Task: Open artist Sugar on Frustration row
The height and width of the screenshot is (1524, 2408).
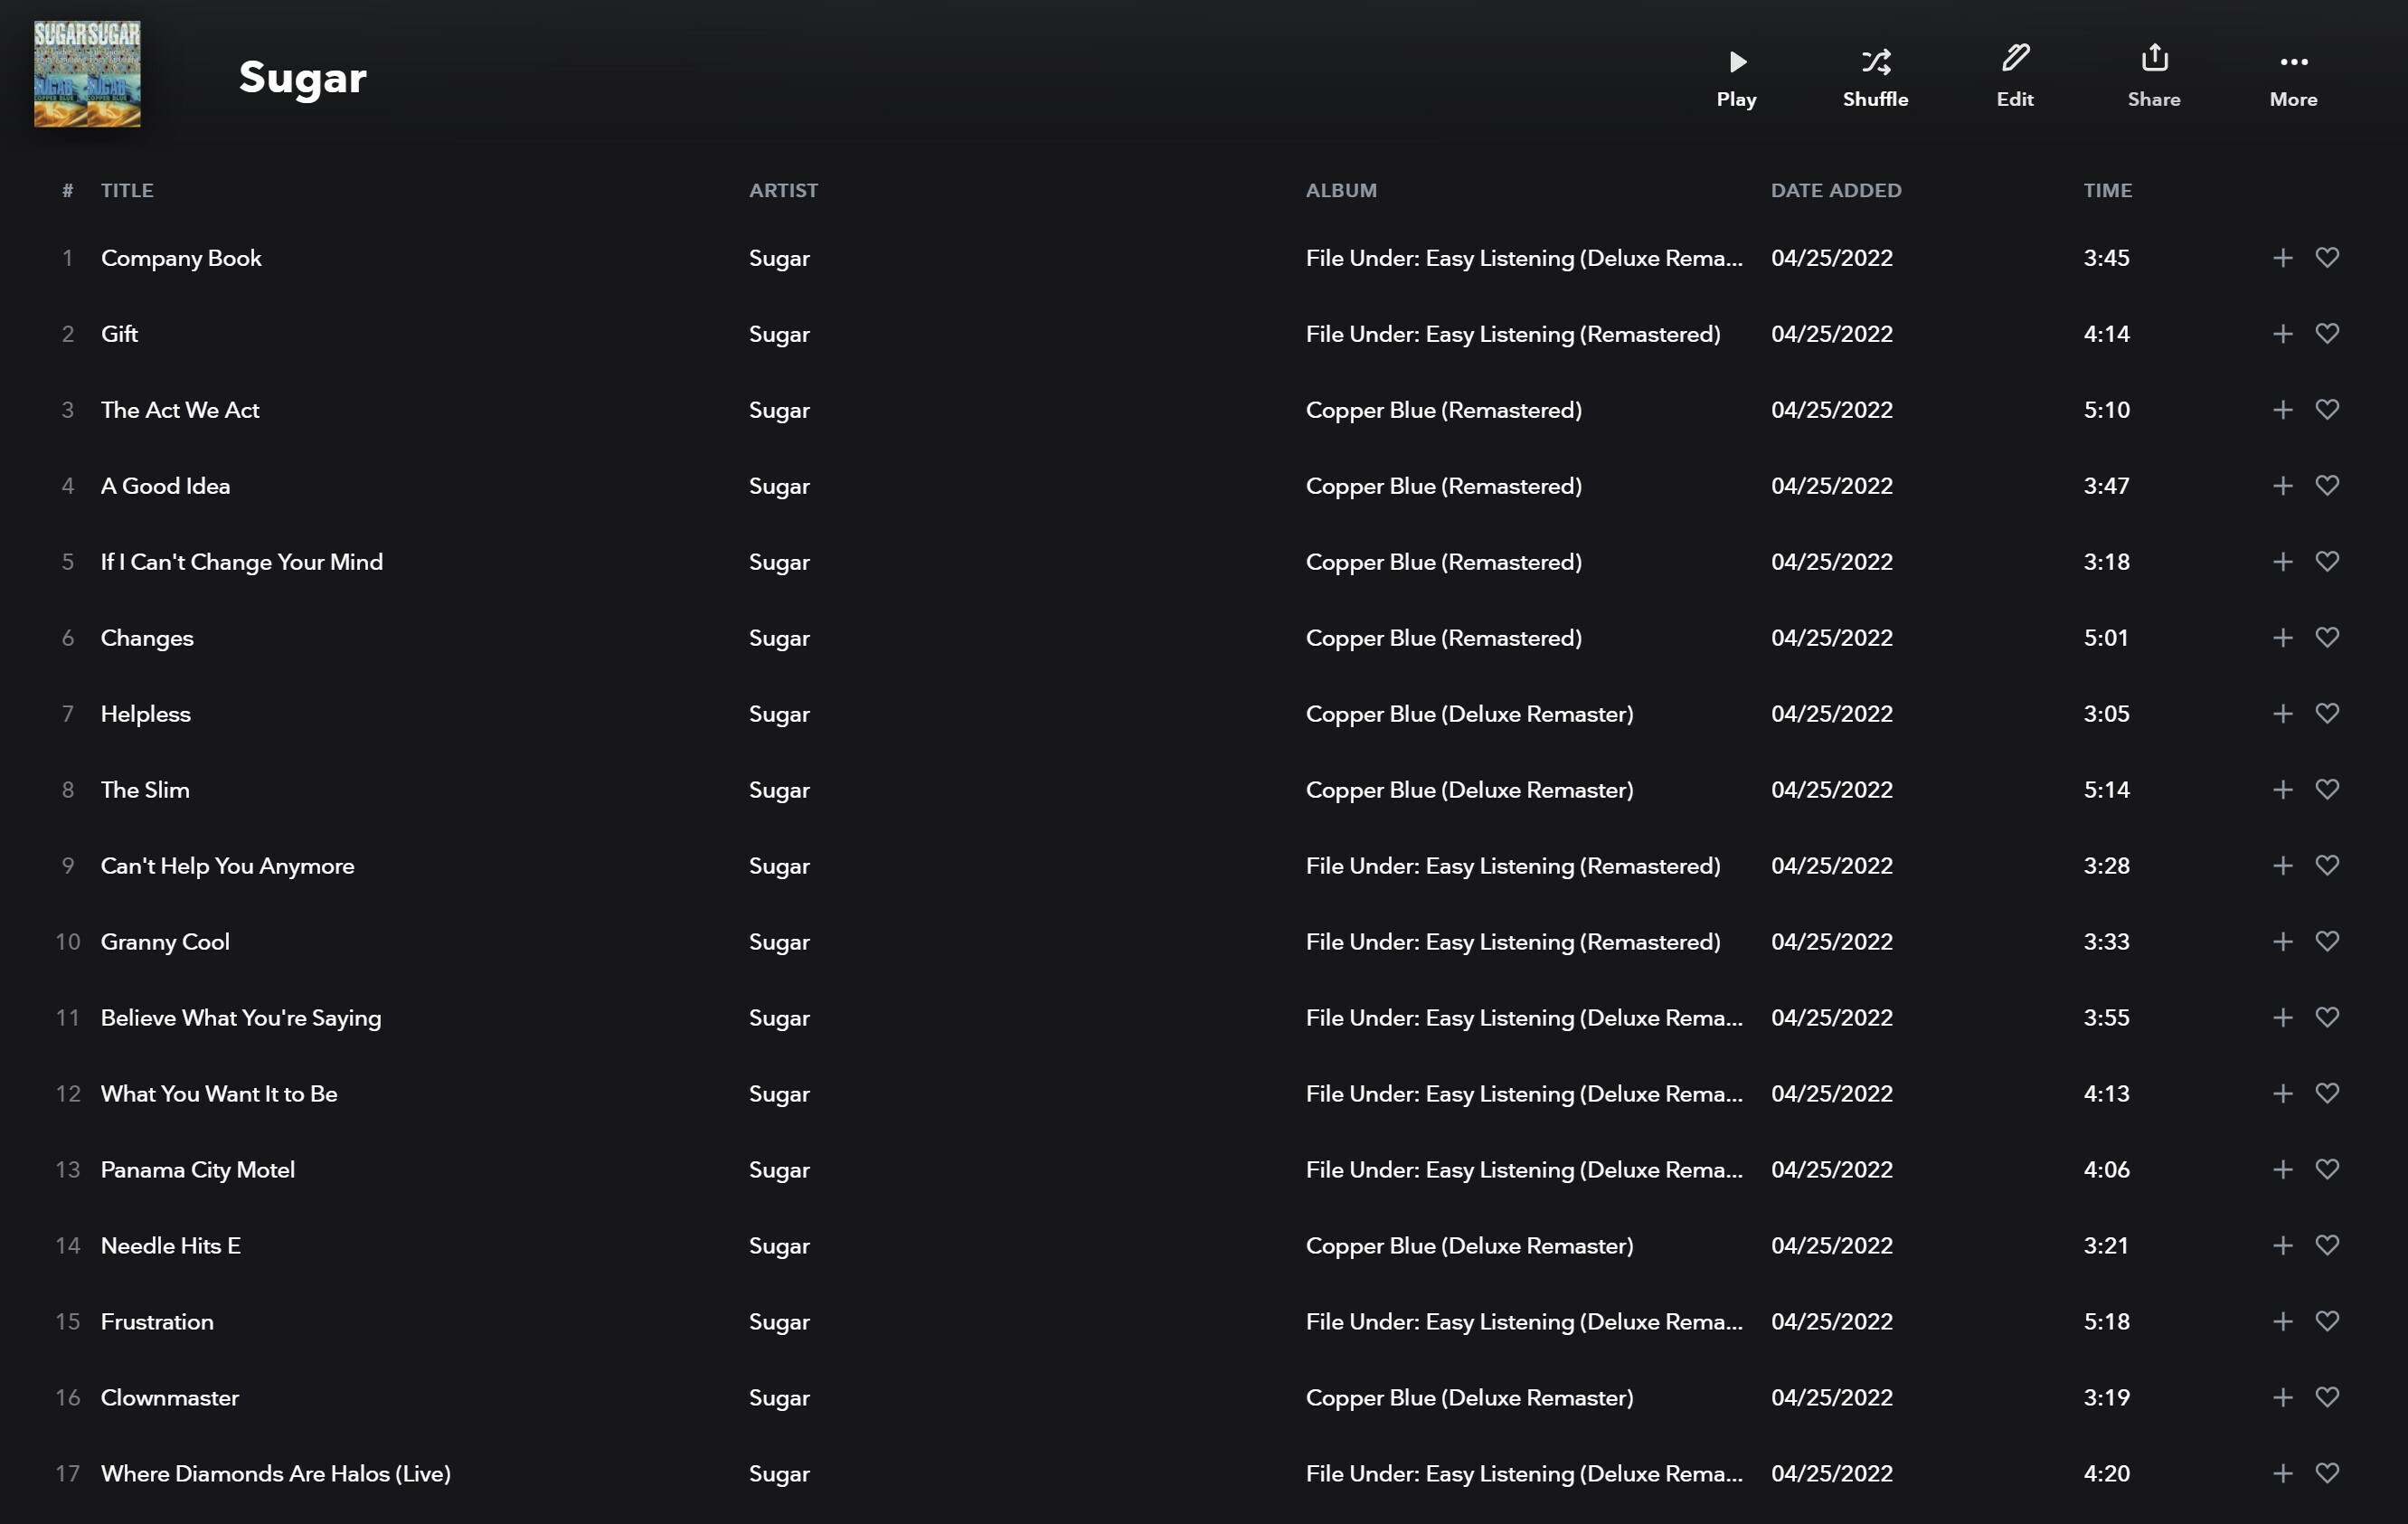Action: pos(779,1323)
